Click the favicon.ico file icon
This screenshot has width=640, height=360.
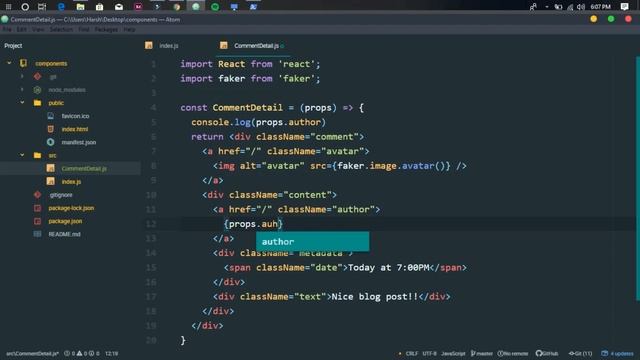point(50,116)
